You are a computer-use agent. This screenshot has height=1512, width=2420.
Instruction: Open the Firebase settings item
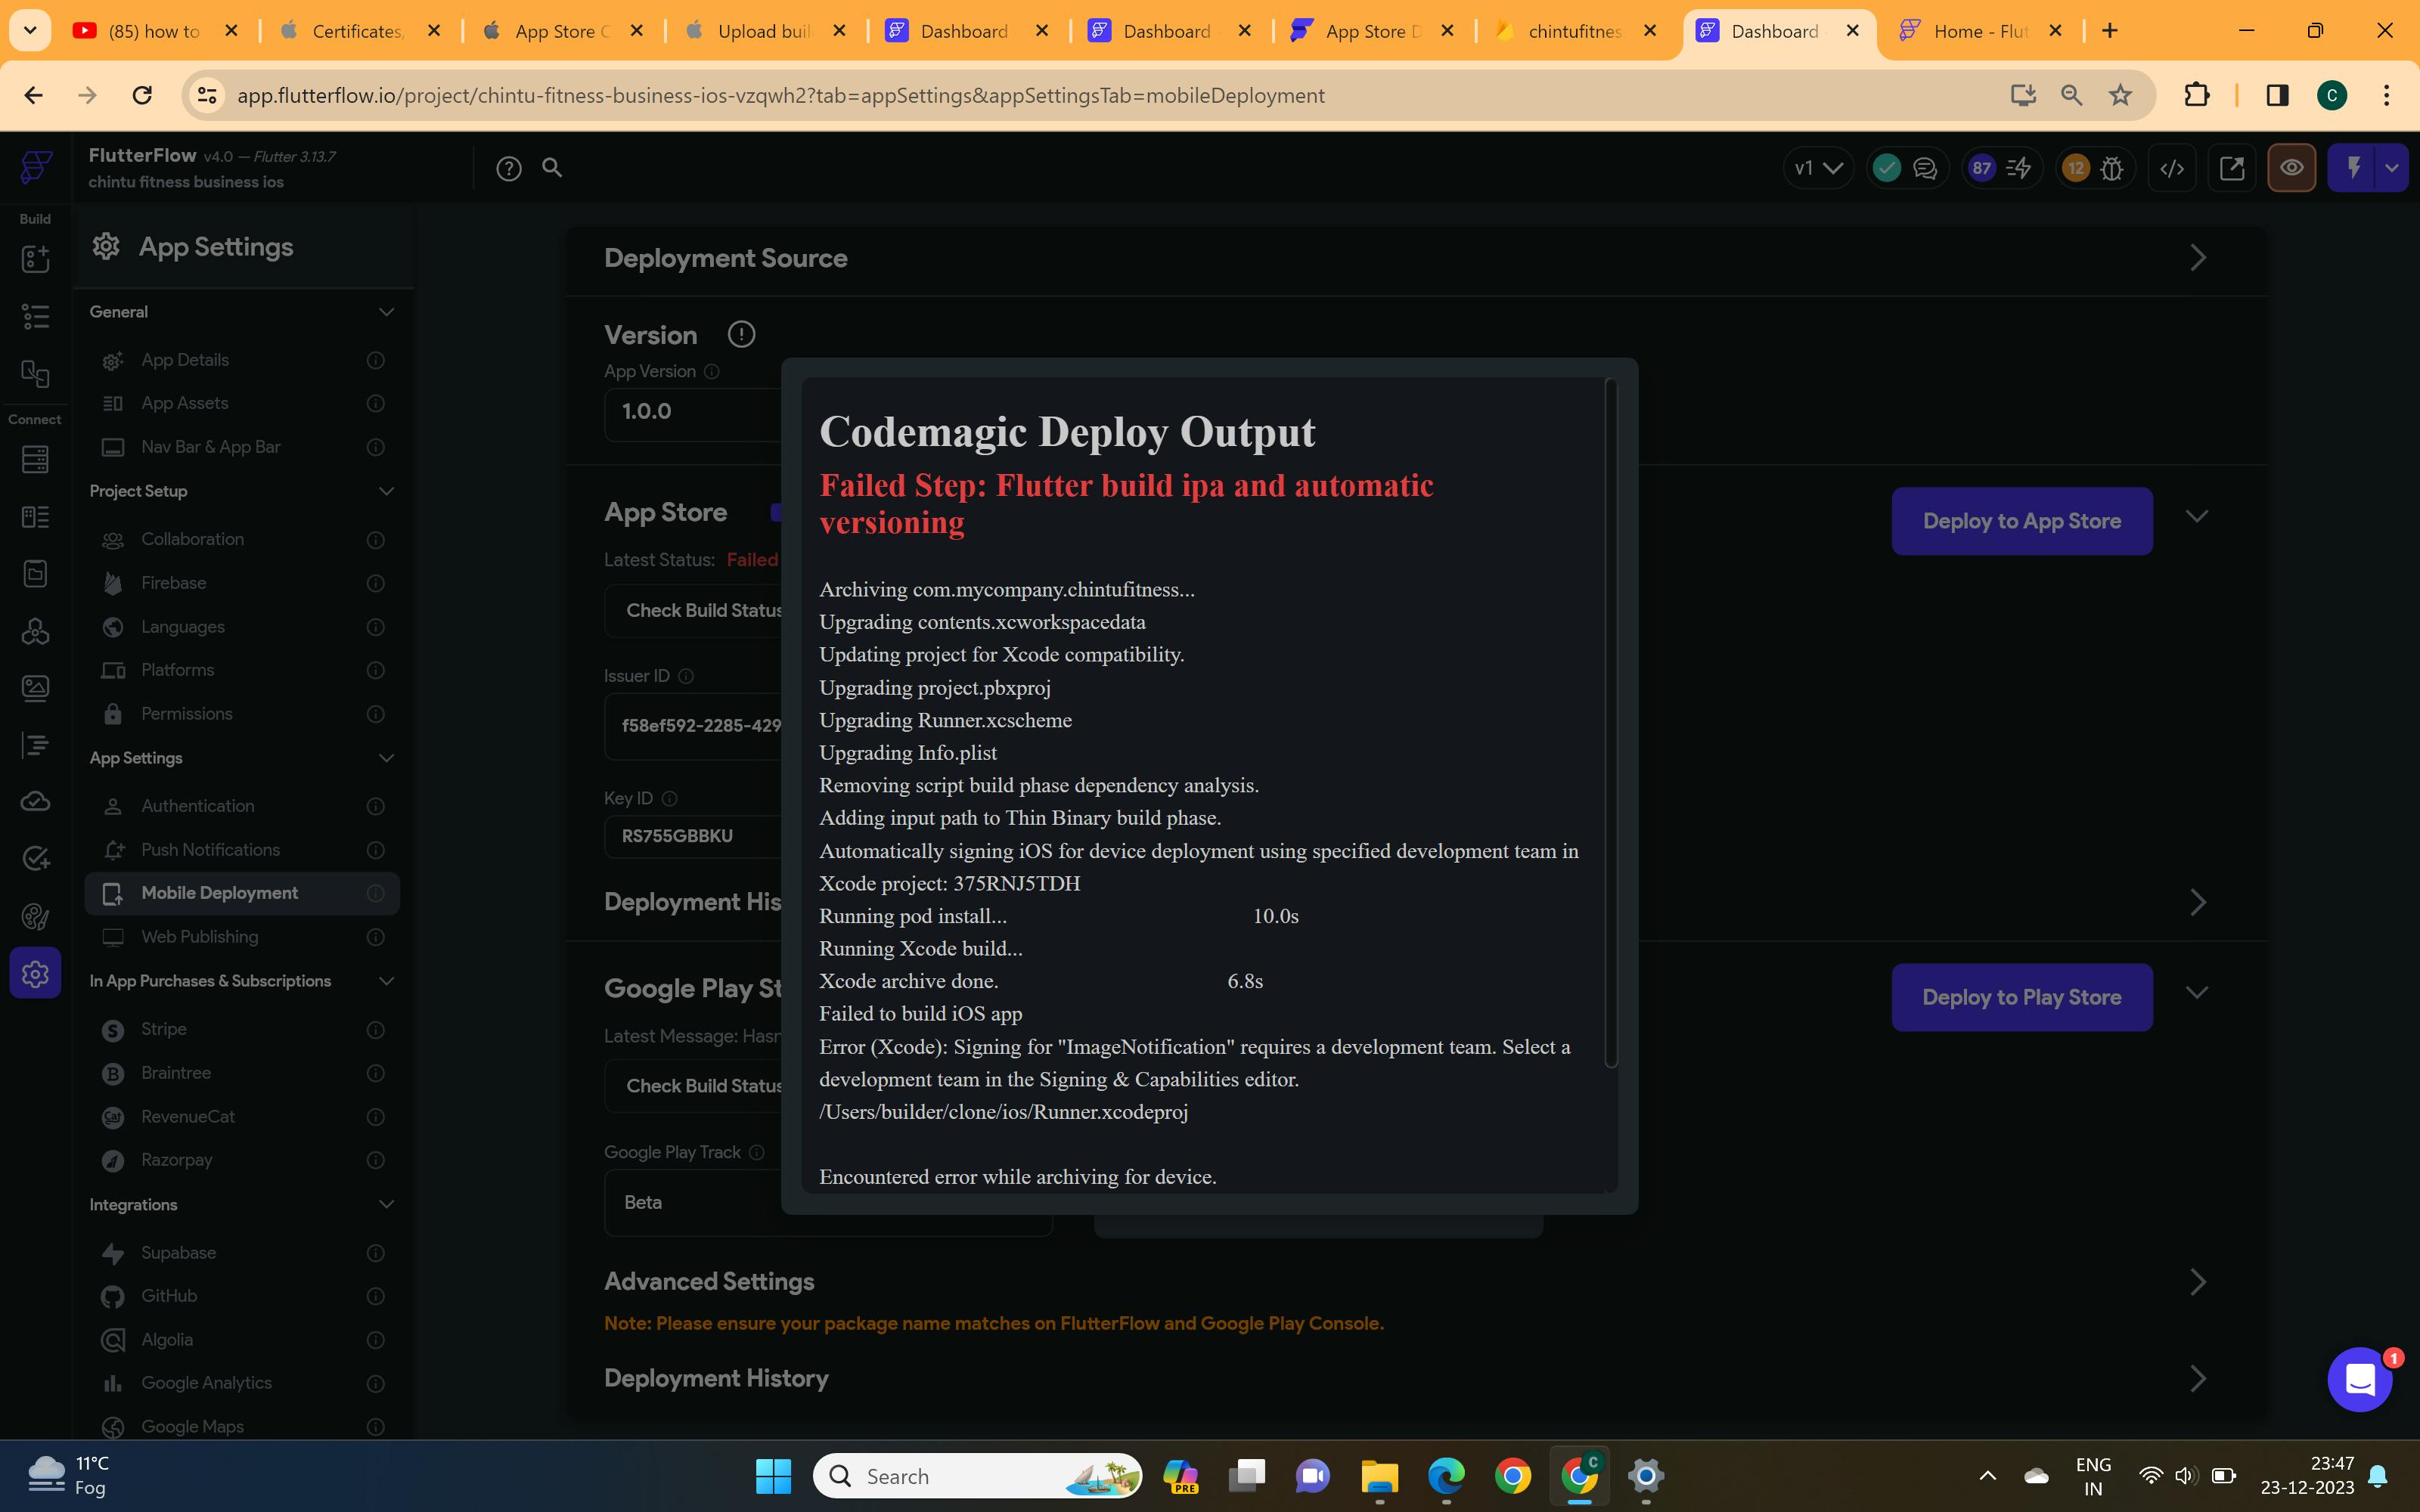pos(174,583)
